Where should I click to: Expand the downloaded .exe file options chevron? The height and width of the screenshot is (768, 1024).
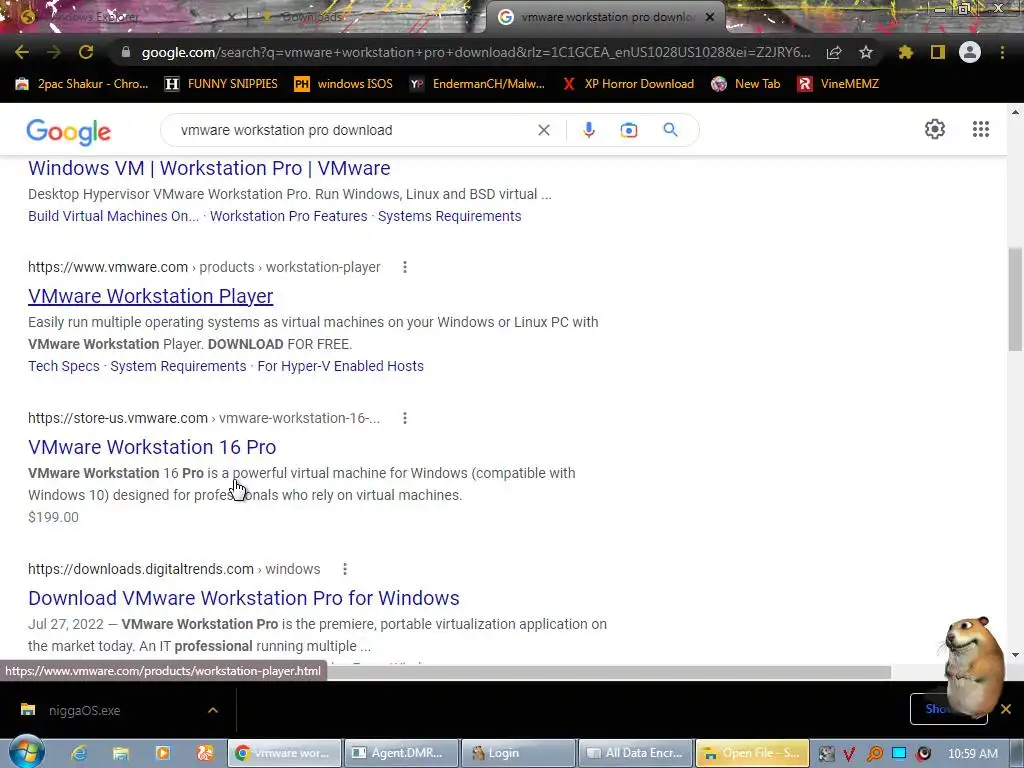tap(213, 710)
